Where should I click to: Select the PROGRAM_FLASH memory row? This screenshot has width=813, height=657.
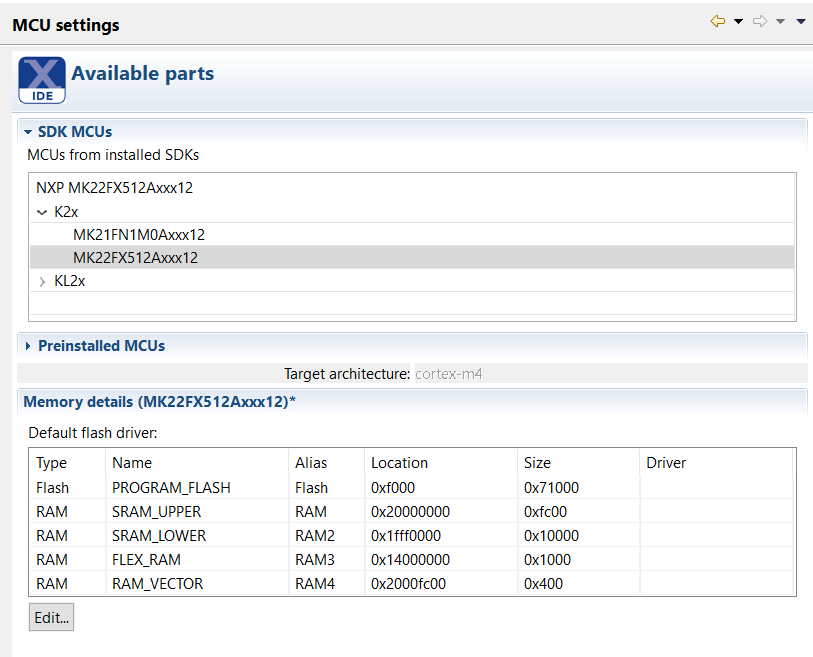click(x=171, y=488)
